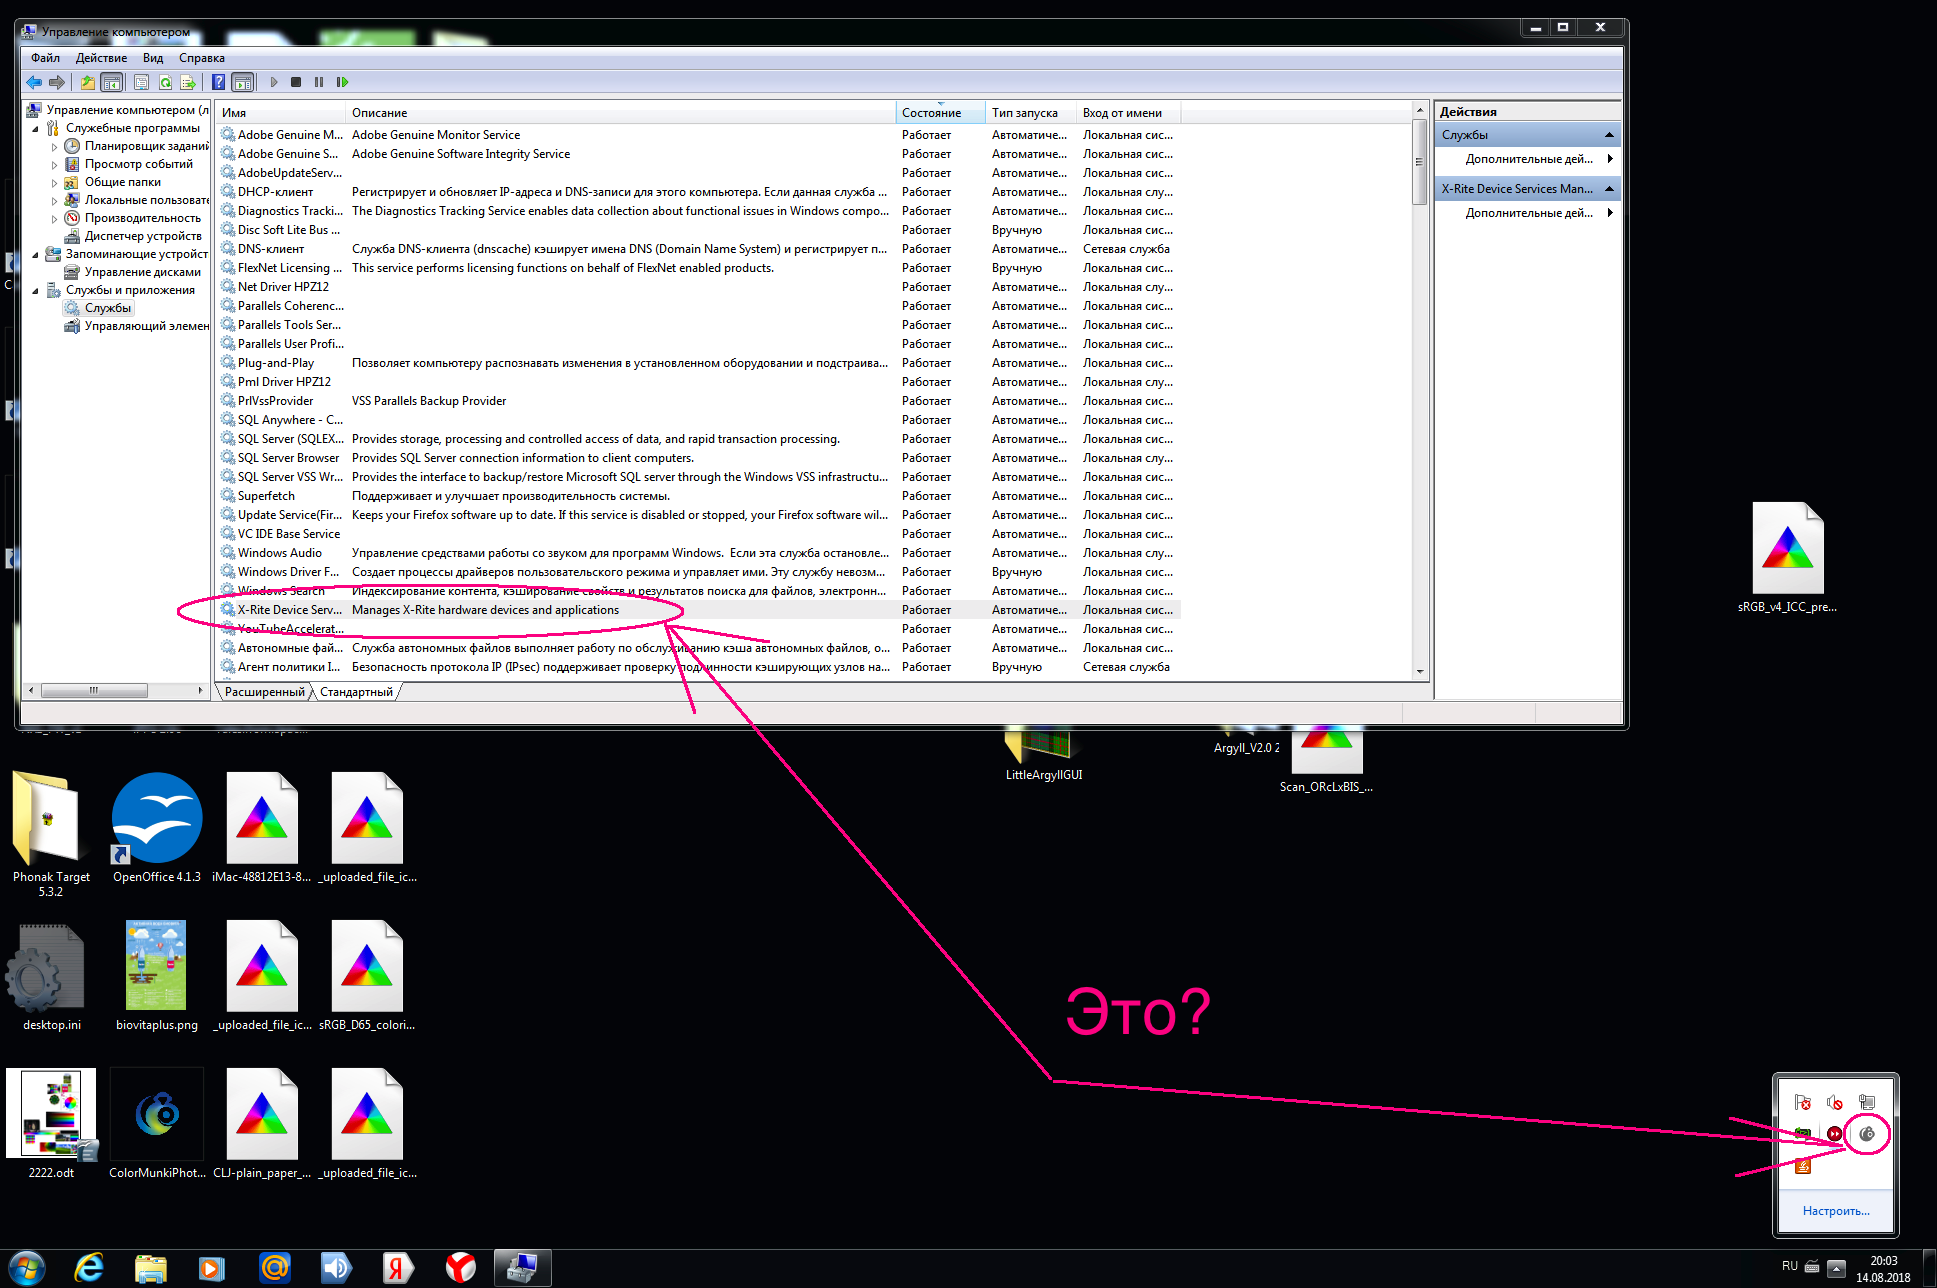Select the Службы tree item
Viewport: 1937px width, 1288px height.
point(98,308)
